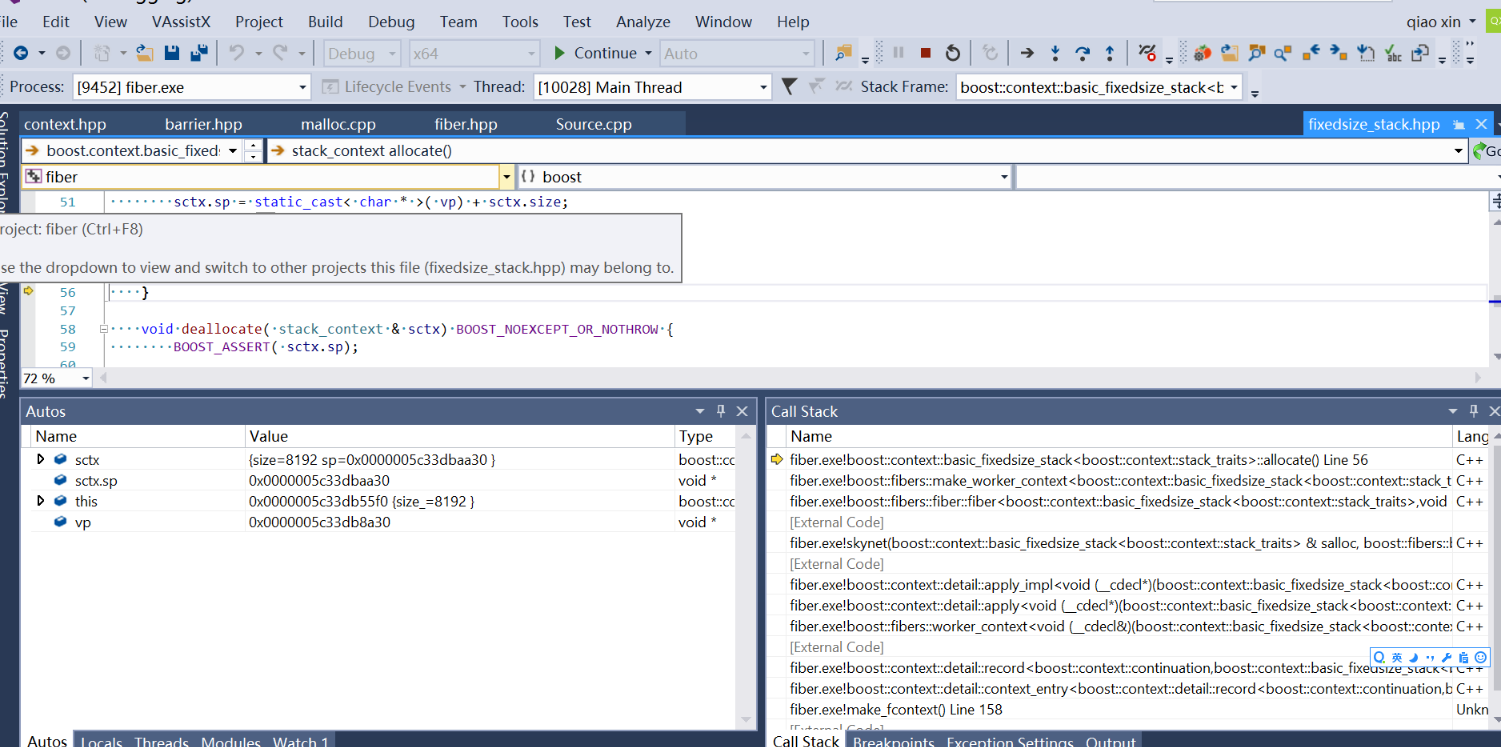Viewport: 1501px width, 747px height.
Task: Expand the sctx variable in Autos
Action: [x=40, y=459]
